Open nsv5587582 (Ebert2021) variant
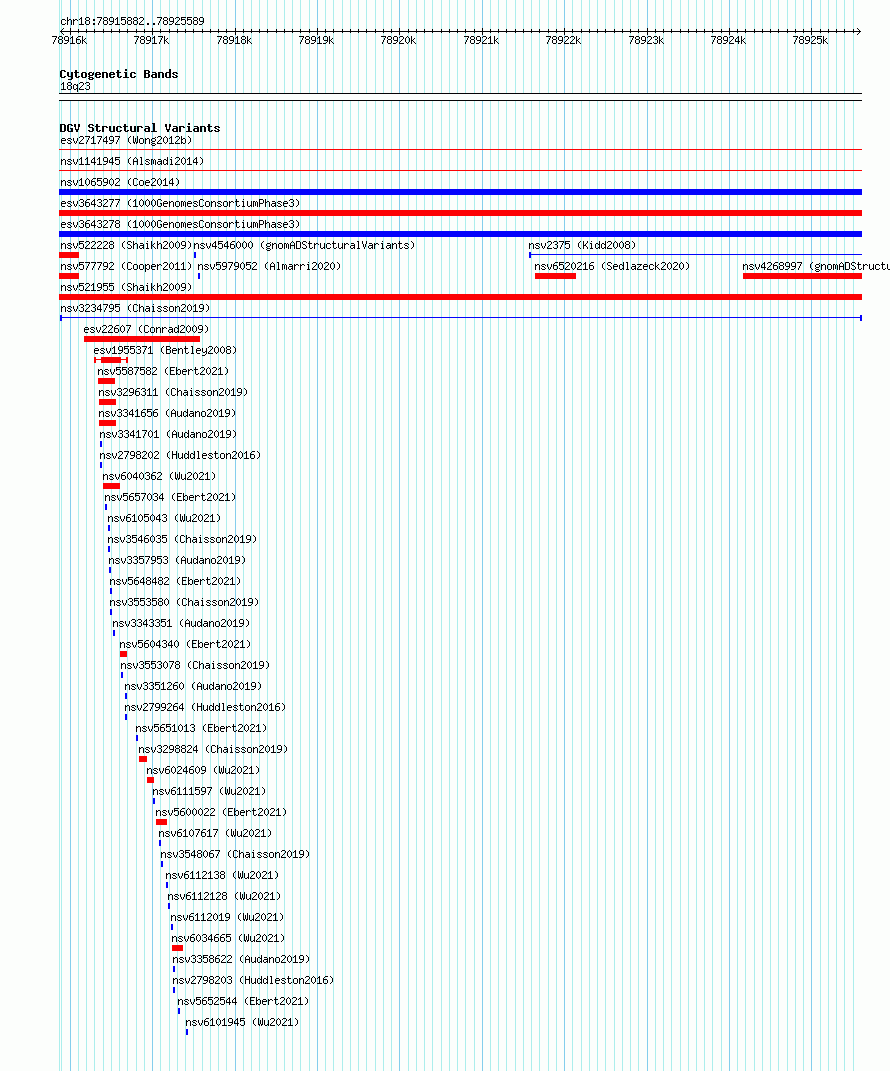Viewport: 890px width, 1071px height. coord(163,372)
